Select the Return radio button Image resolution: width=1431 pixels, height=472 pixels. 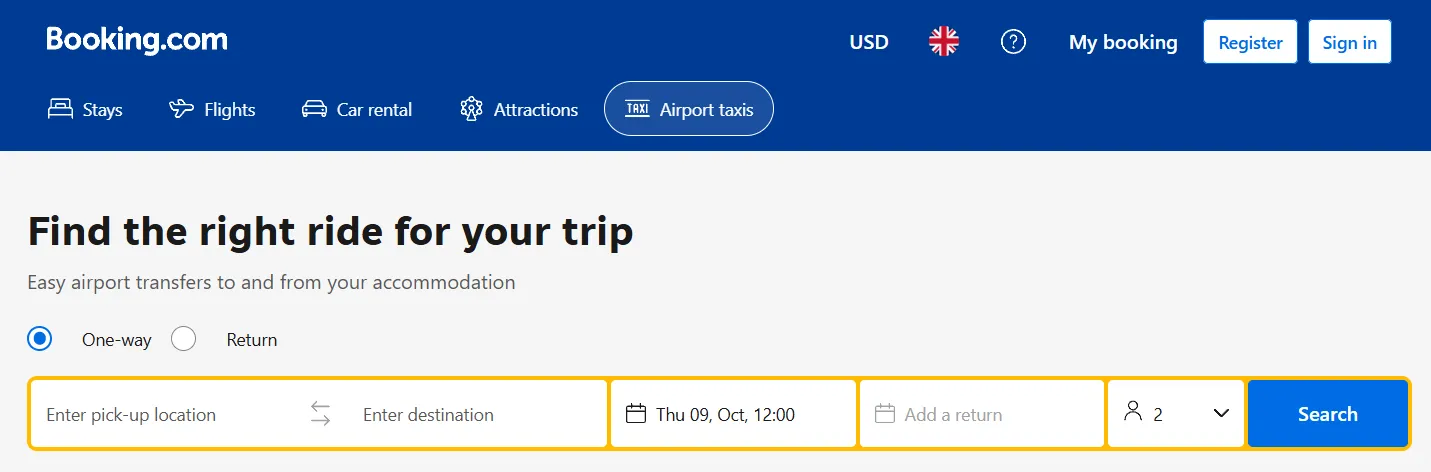click(184, 339)
